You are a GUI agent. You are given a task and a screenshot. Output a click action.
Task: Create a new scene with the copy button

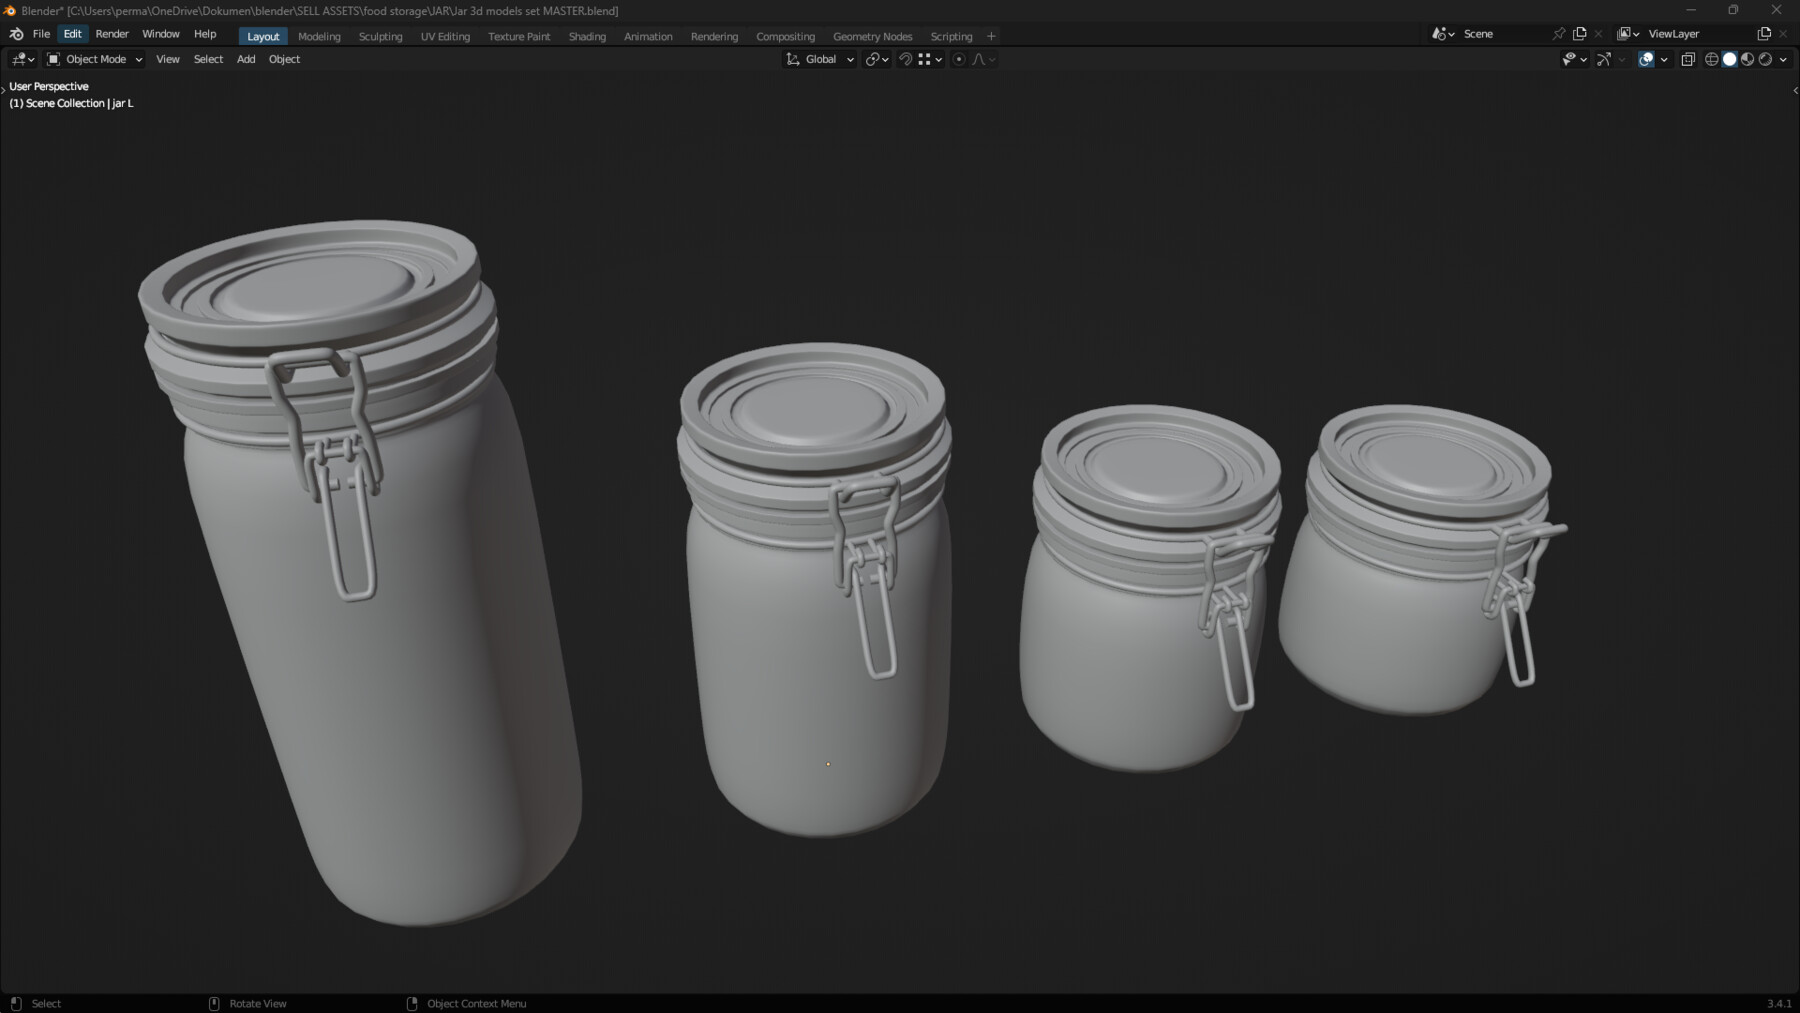click(1580, 33)
